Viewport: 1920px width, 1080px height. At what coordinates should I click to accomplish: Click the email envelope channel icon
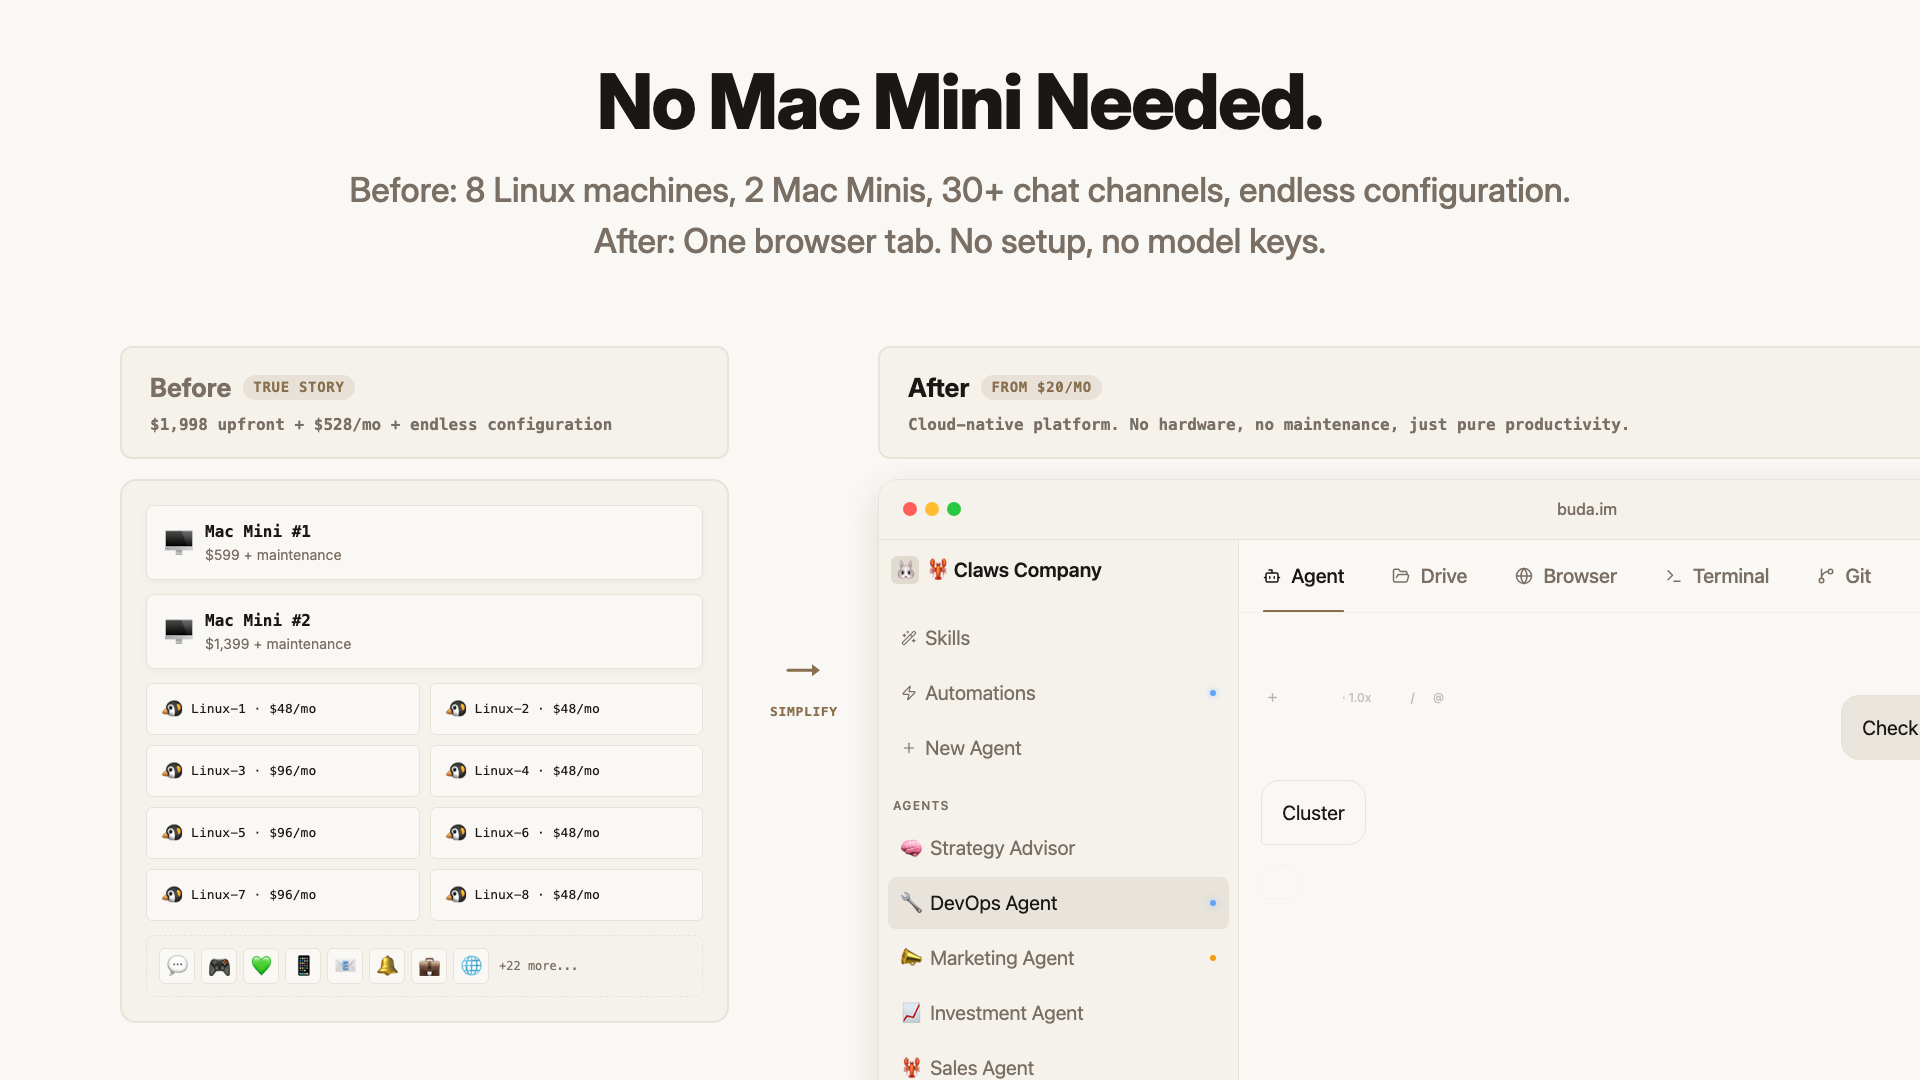pyautogui.click(x=345, y=966)
